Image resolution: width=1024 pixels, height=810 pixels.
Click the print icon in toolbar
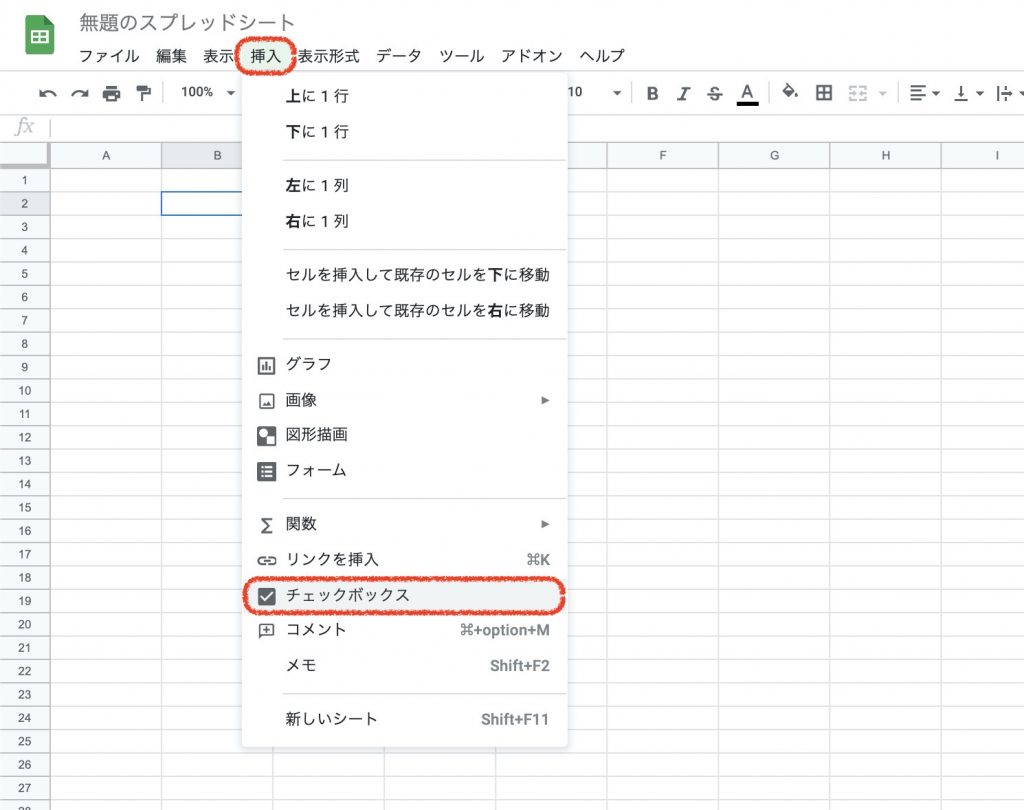(111, 93)
